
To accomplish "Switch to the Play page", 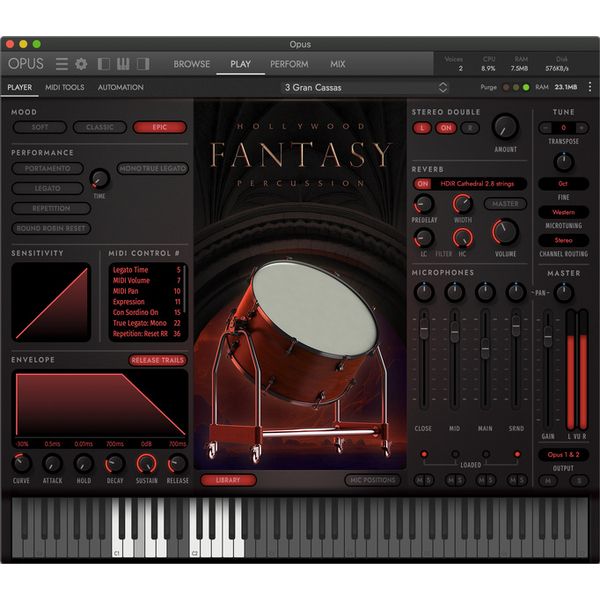I will (x=240, y=64).
